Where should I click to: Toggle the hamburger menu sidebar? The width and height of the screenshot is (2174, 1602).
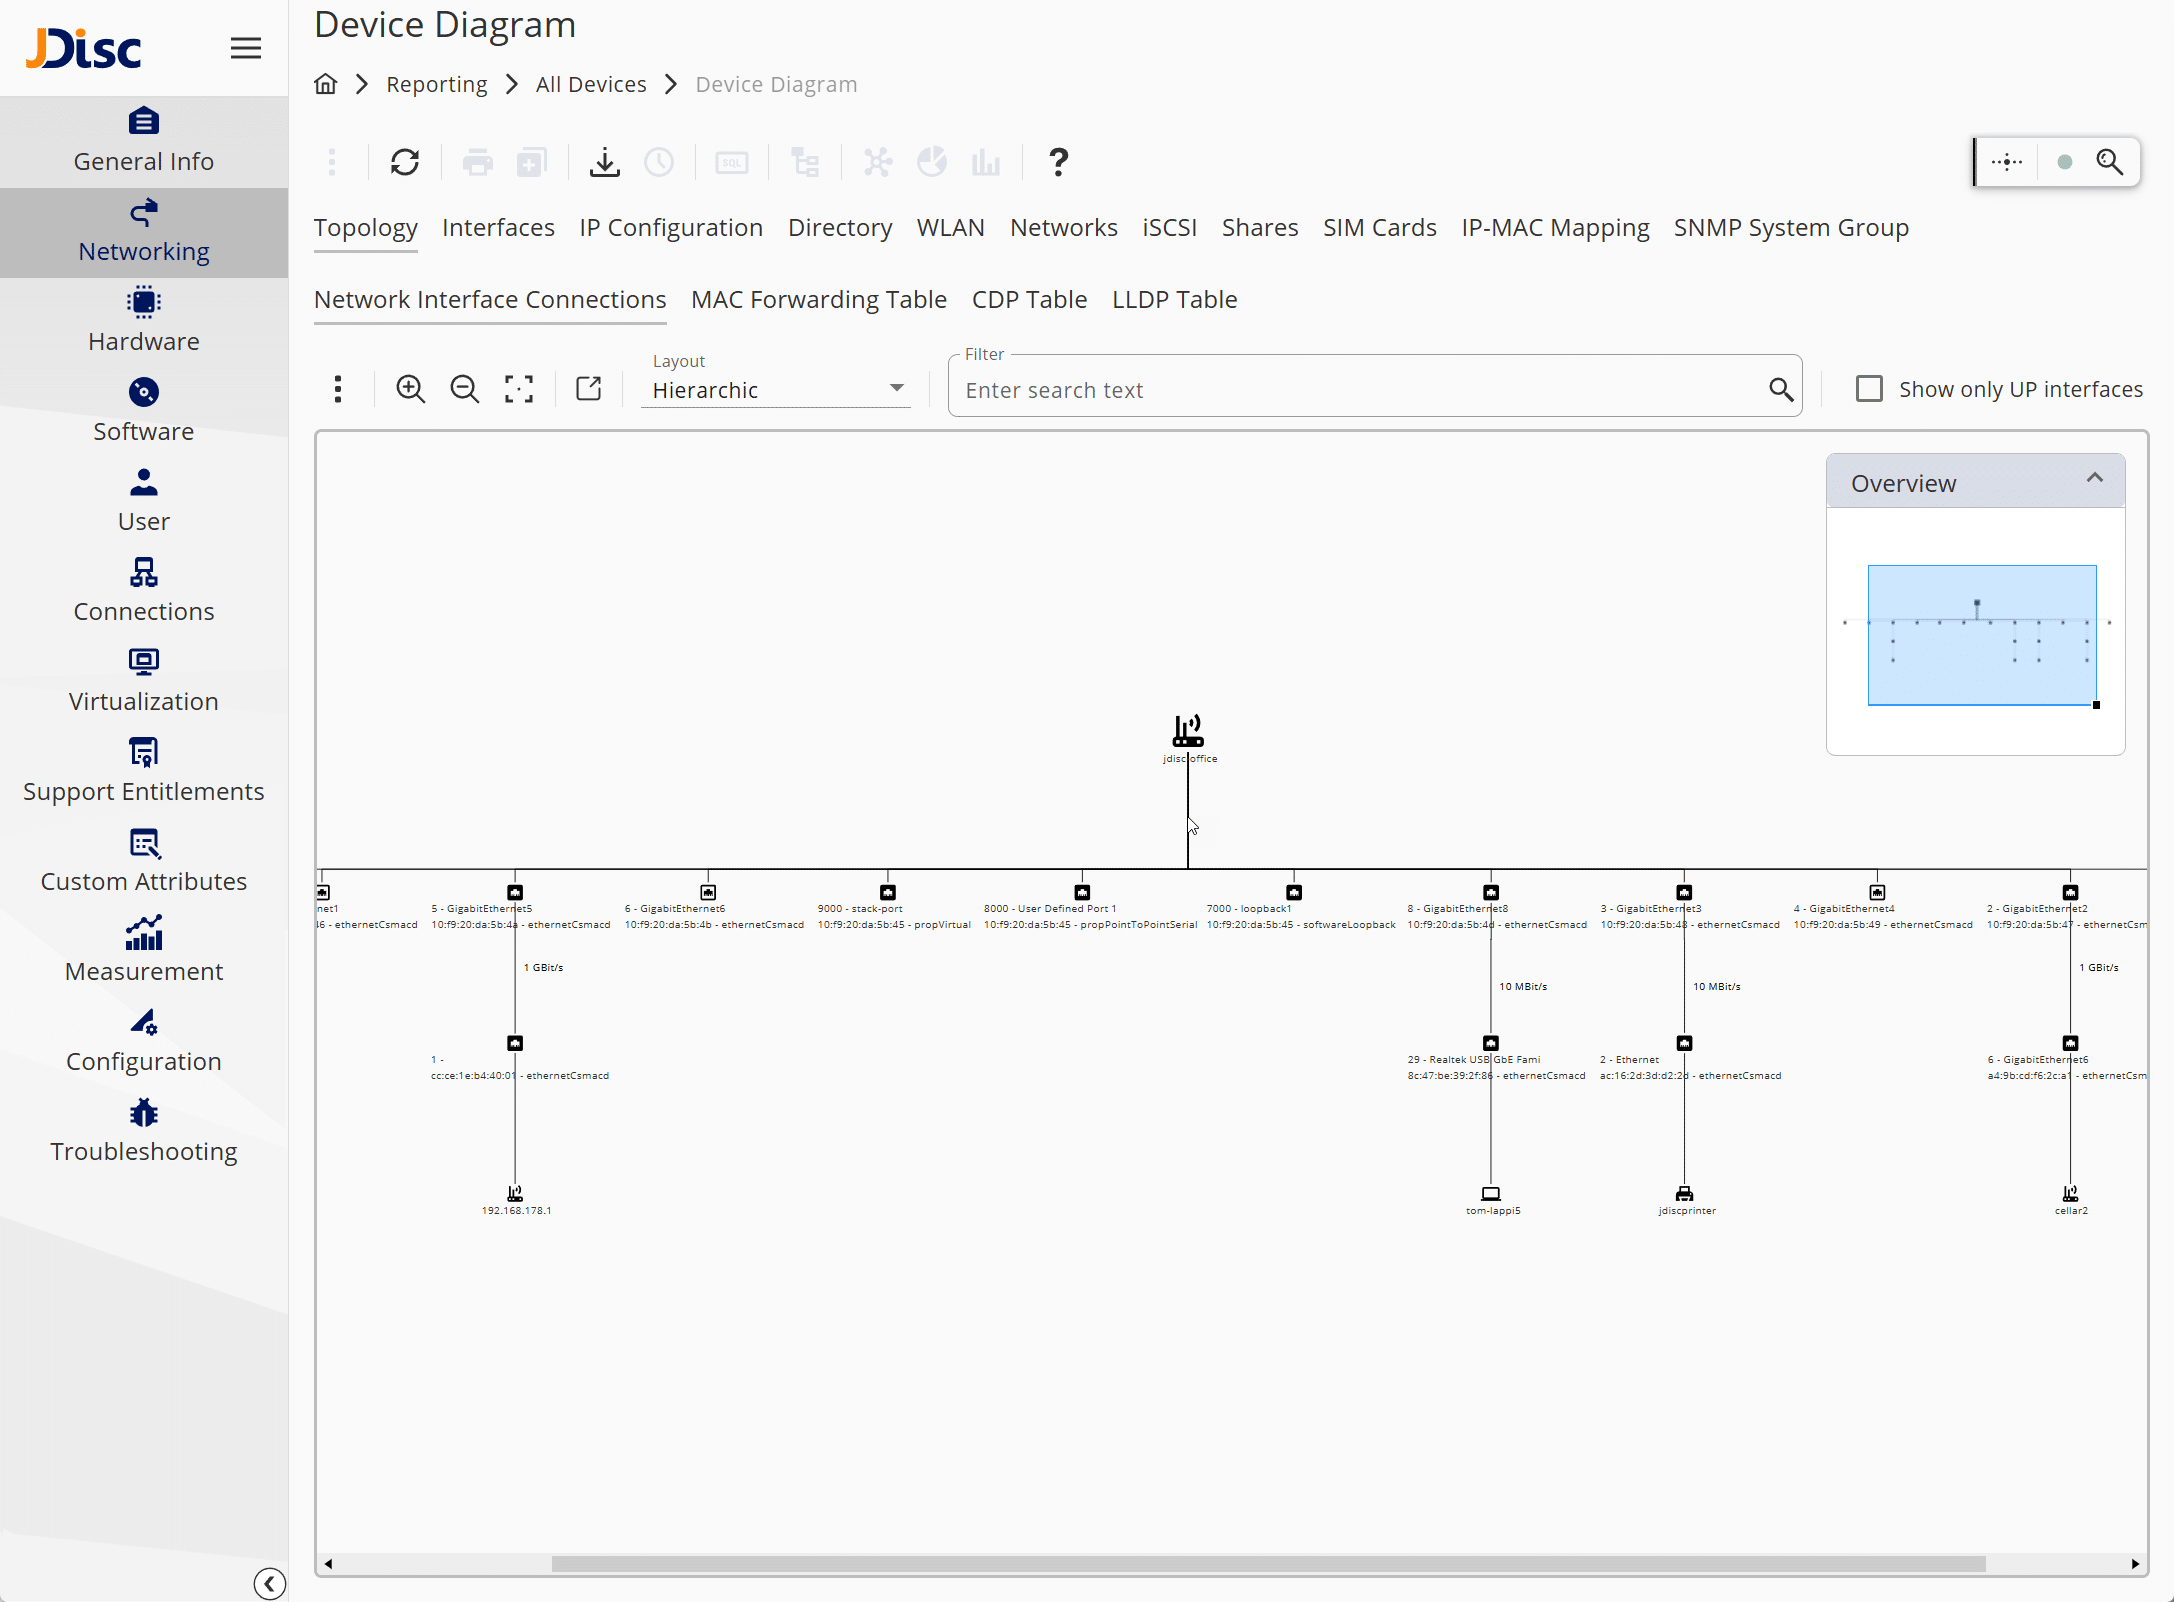246,48
